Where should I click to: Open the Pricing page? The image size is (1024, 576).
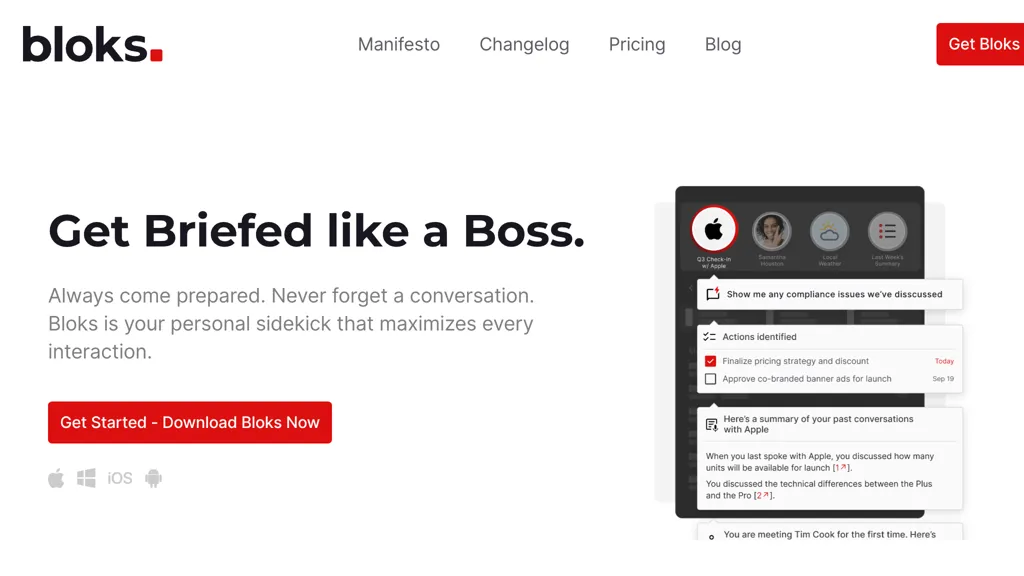(637, 44)
